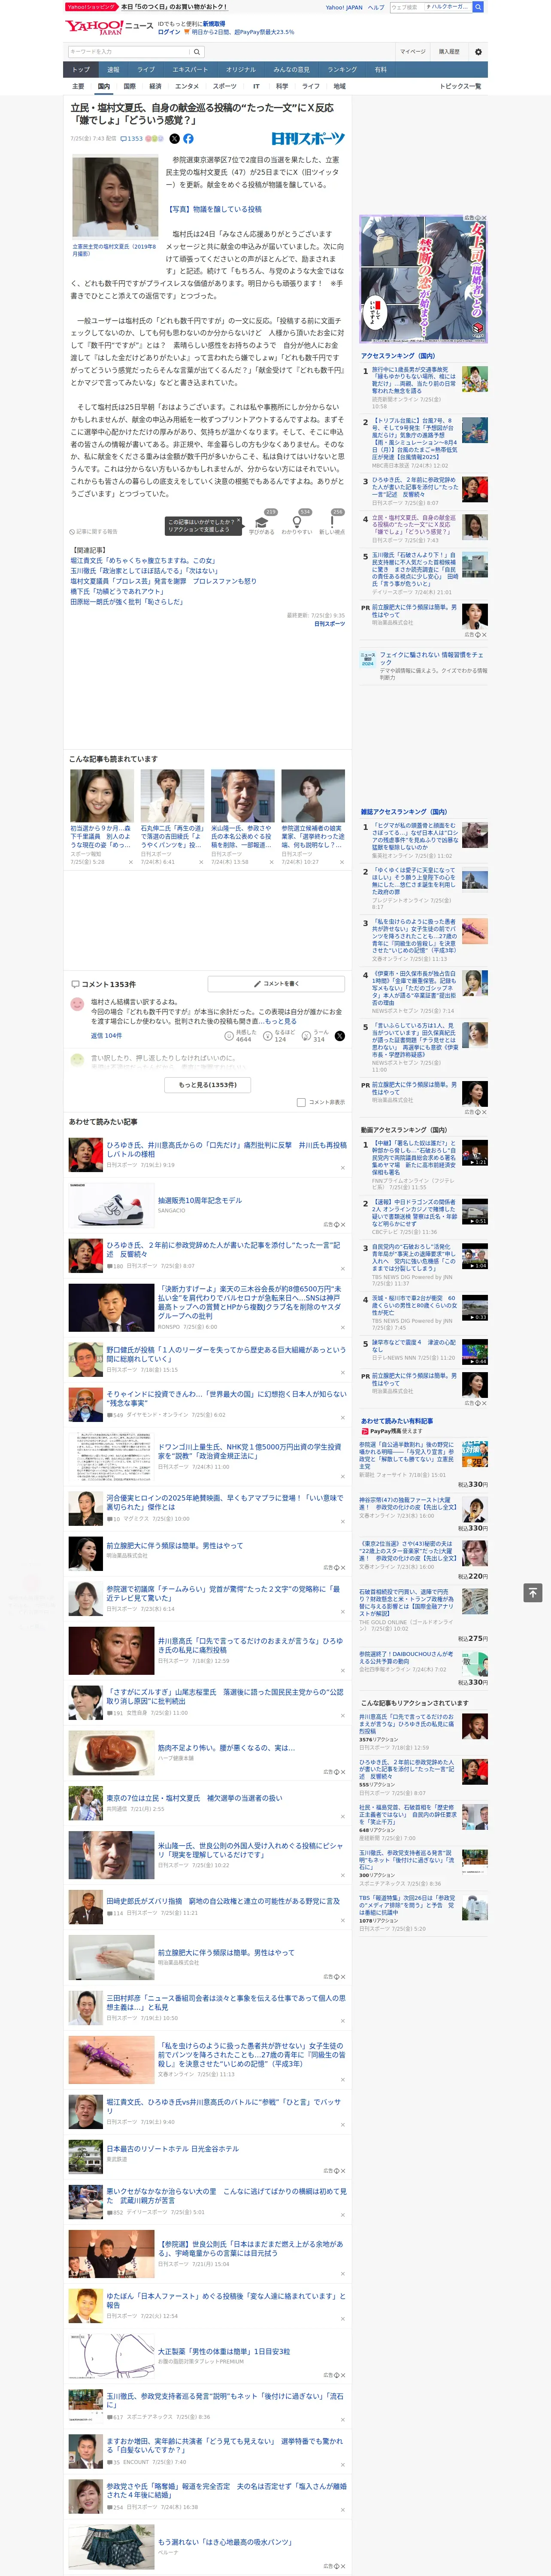Click the search magnifier beside the keyword field
Image resolution: width=551 pixels, height=2576 pixels.
197,52
